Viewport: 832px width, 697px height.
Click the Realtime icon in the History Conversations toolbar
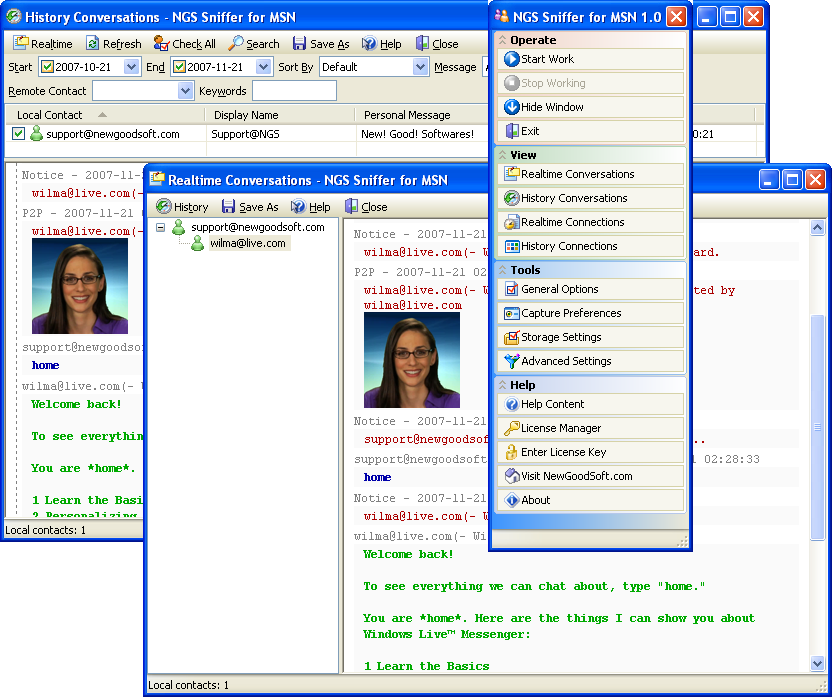21,43
